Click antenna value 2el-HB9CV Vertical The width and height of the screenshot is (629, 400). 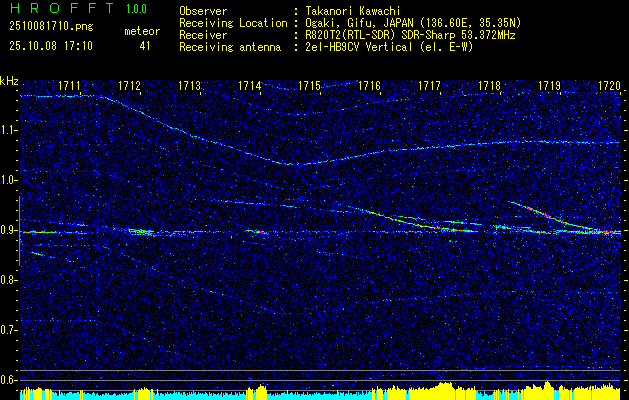click(388, 47)
